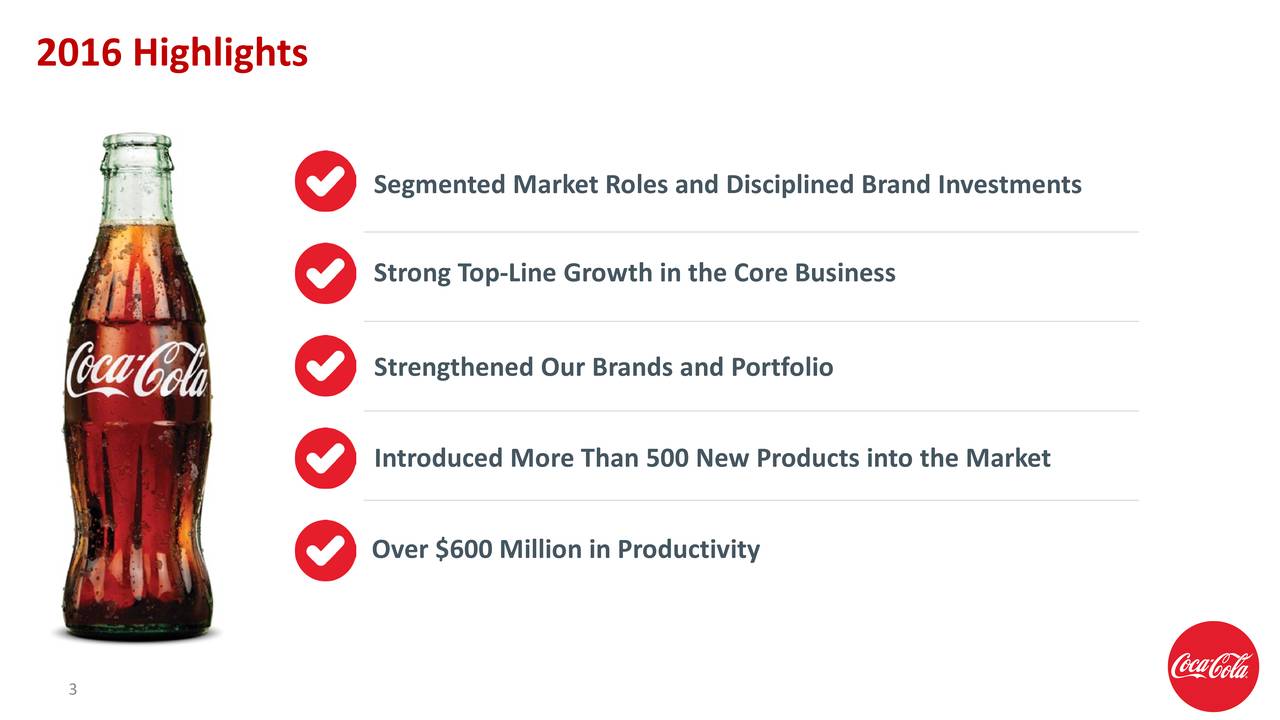
Task: Click 'Segmented Market Roles and Disciplined Brand Investments' text
Action: pyautogui.click(x=727, y=185)
